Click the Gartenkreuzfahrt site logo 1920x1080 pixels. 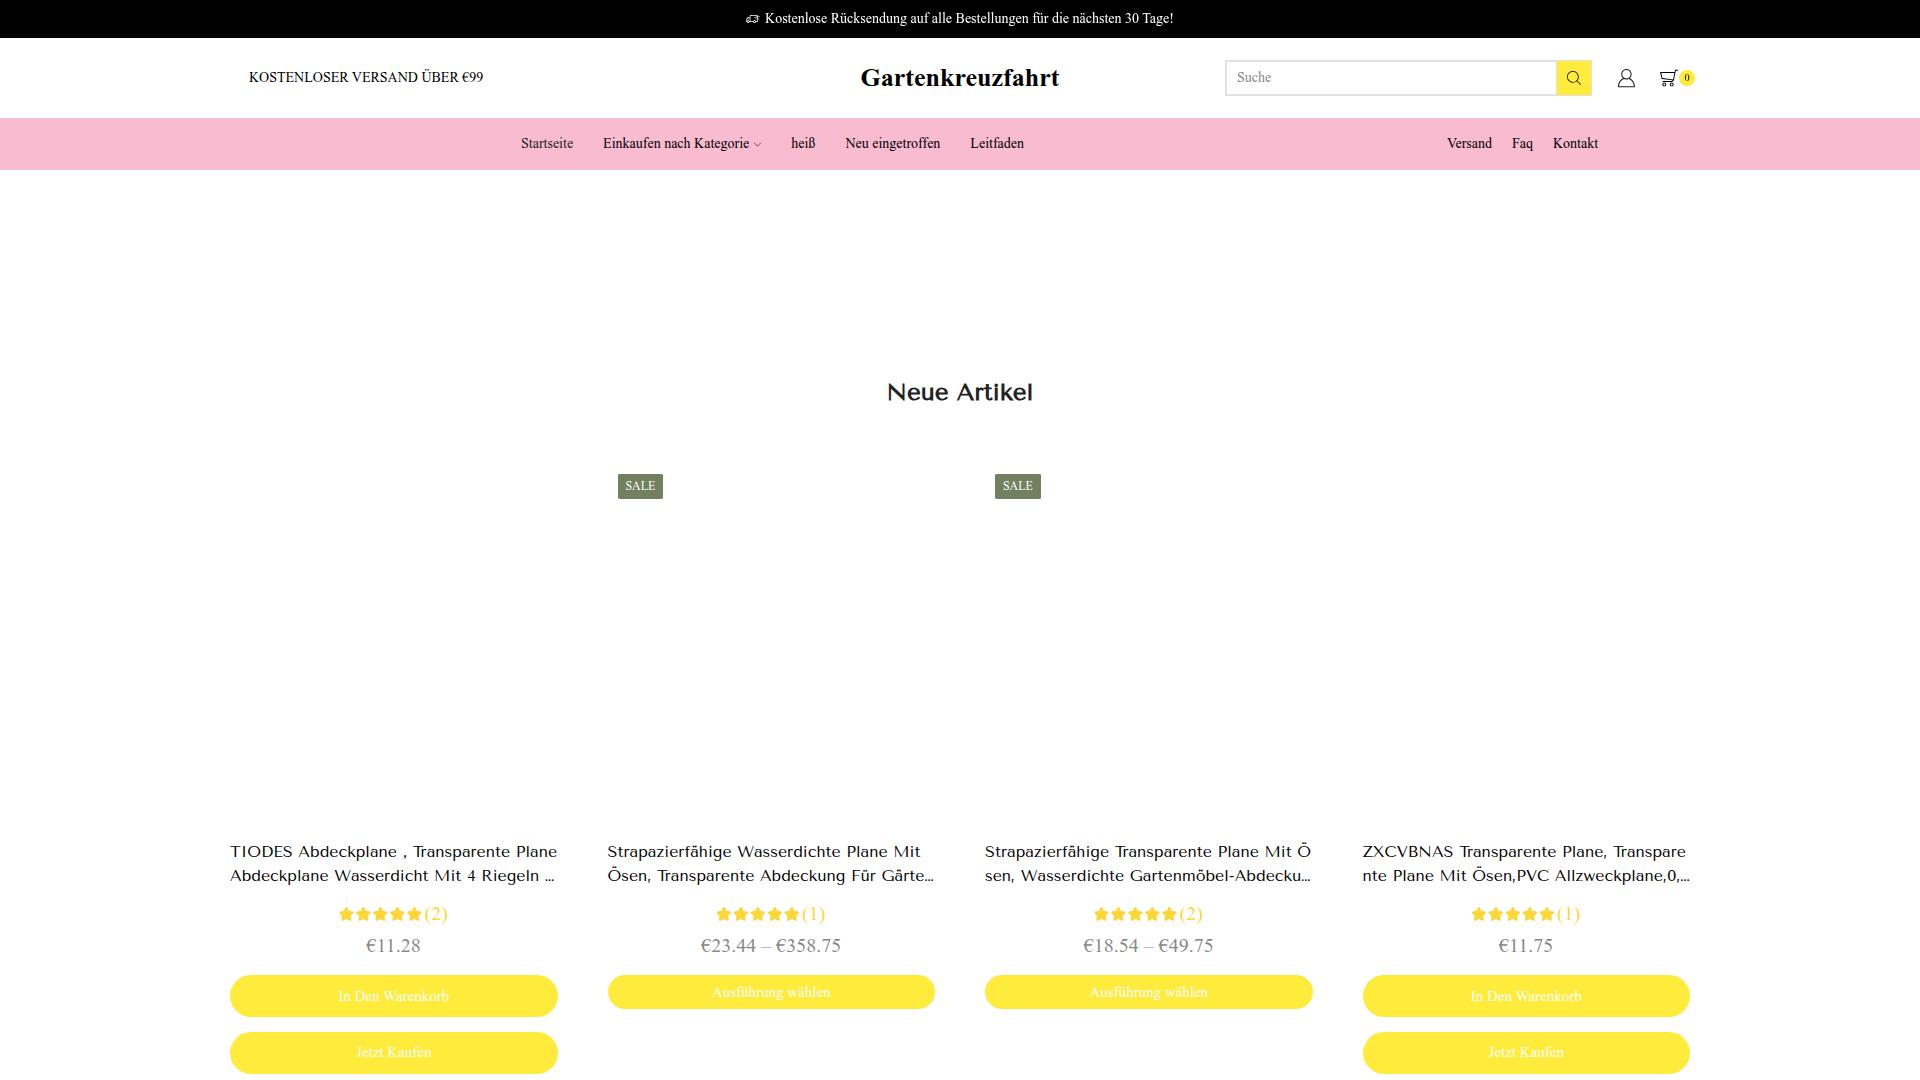(x=960, y=78)
